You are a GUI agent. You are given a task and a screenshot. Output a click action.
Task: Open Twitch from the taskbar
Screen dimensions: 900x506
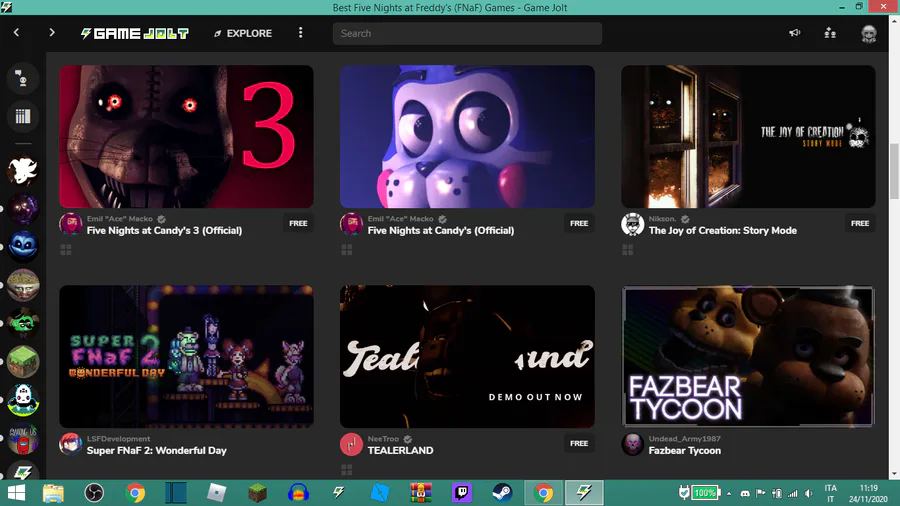[461, 493]
